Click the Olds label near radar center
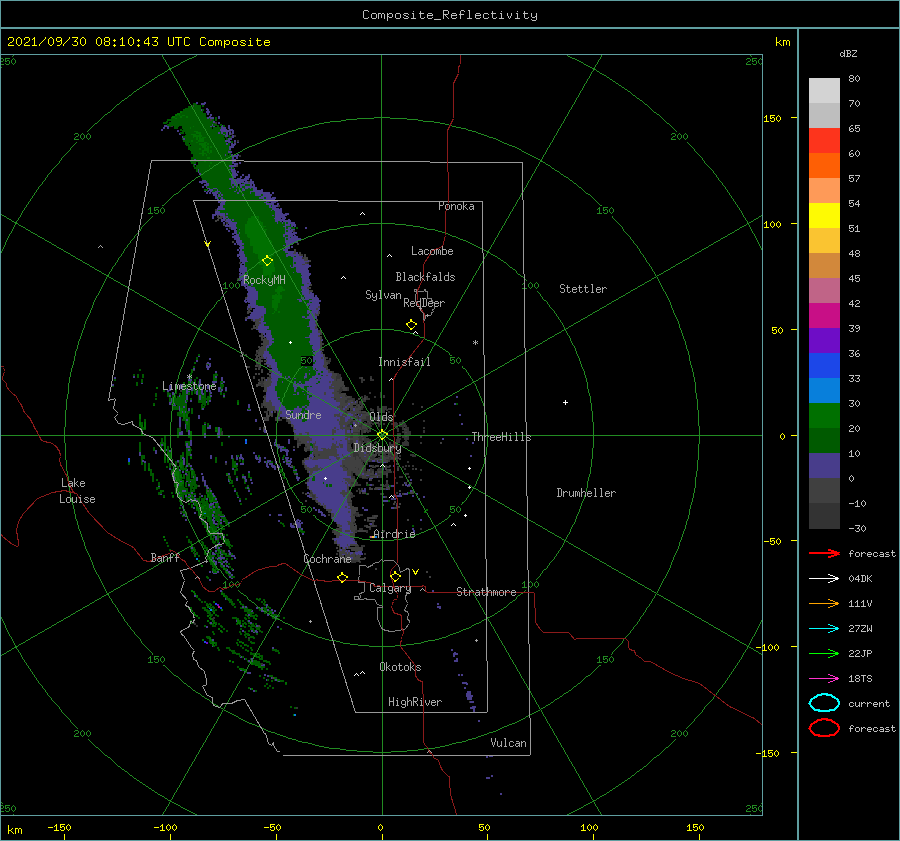Viewport: 900px width, 841px height. click(381, 417)
